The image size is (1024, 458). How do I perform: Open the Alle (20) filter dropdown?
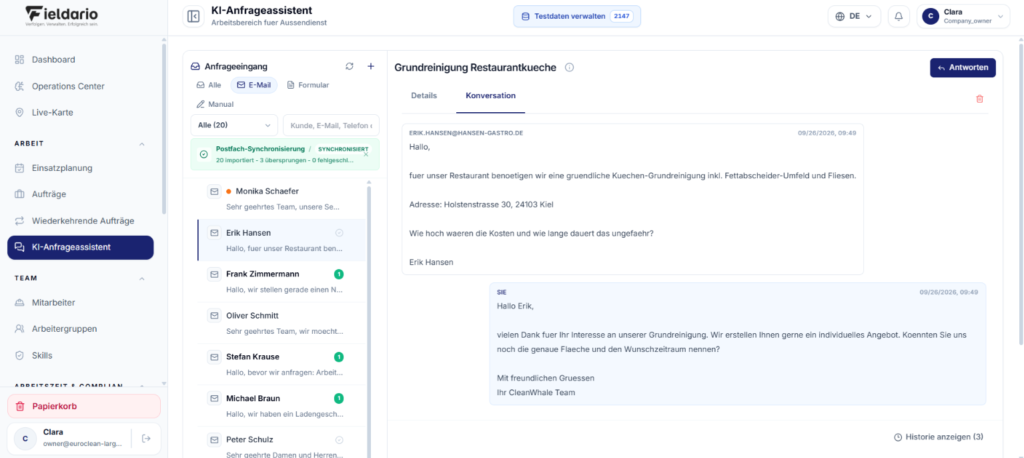[x=234, y=125]
